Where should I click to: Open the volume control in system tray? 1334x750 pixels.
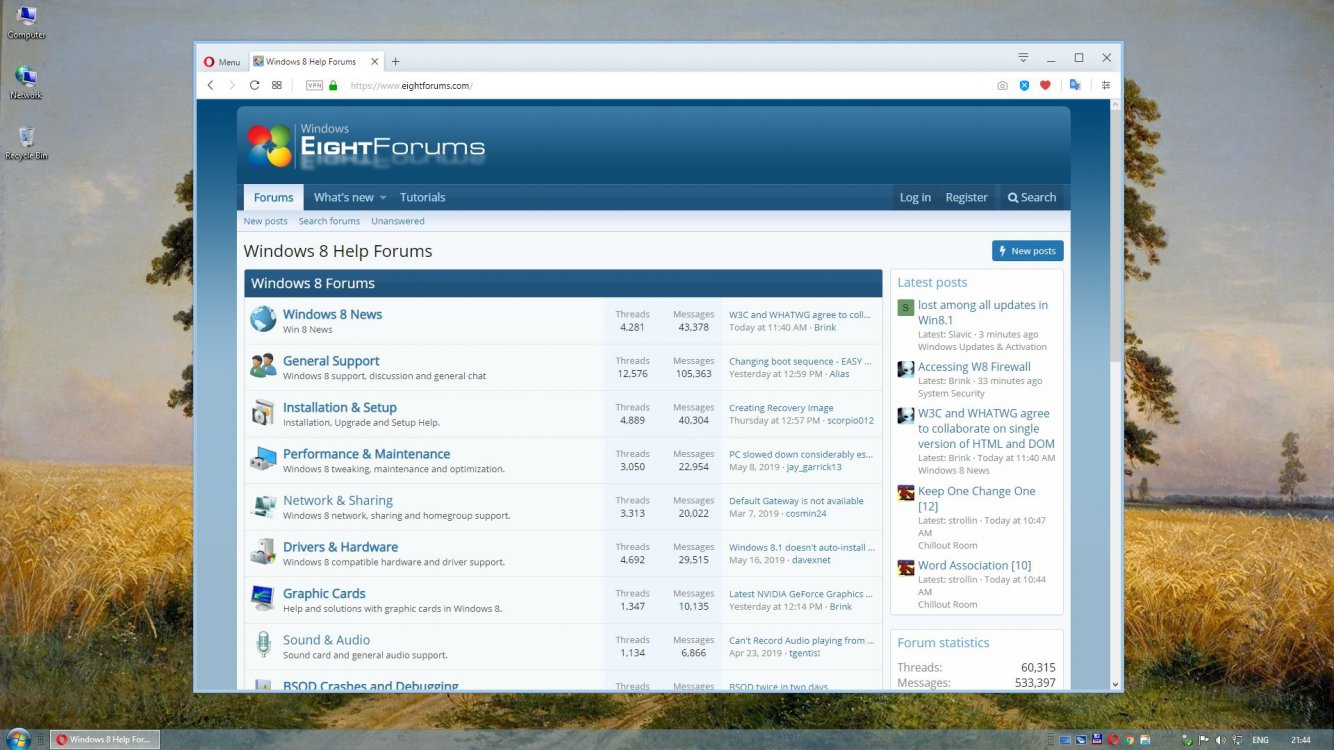tap(1220, 740)
